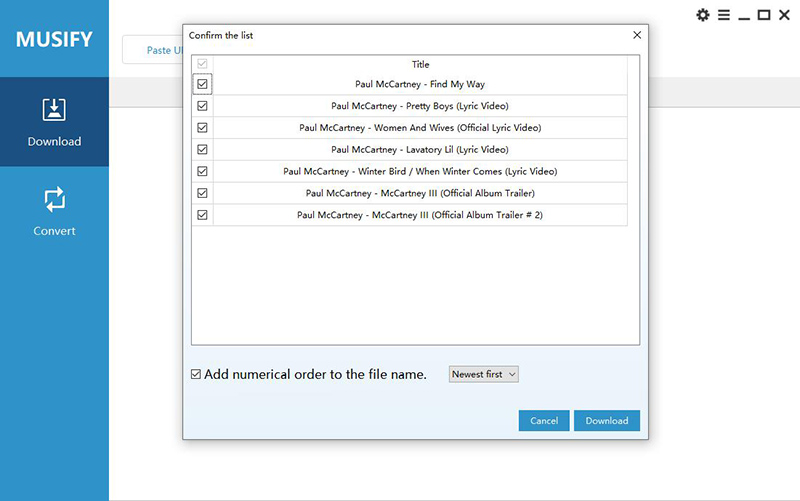
Task: Select title 'Paul McCartney - Find My Way'
Action: pos(420,84)
